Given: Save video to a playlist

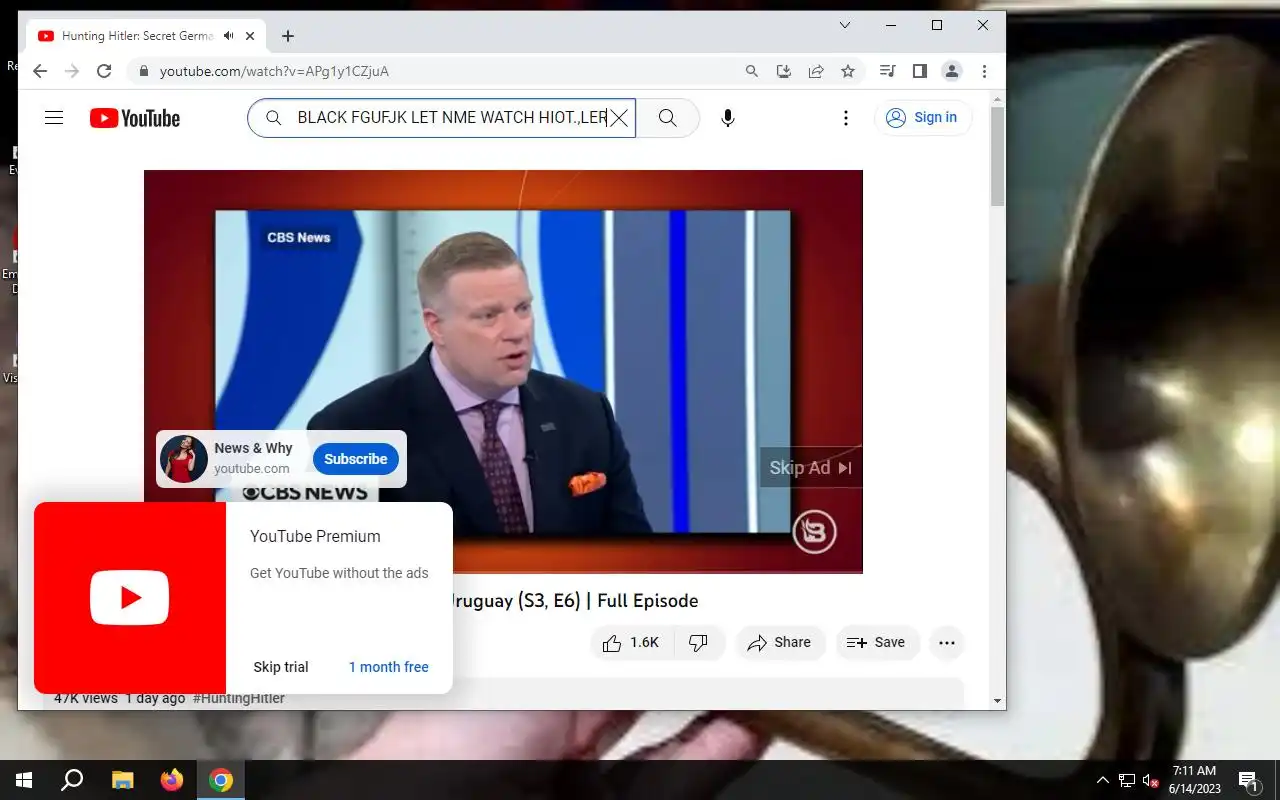Looking at the screenshot, I should point(876,643).
